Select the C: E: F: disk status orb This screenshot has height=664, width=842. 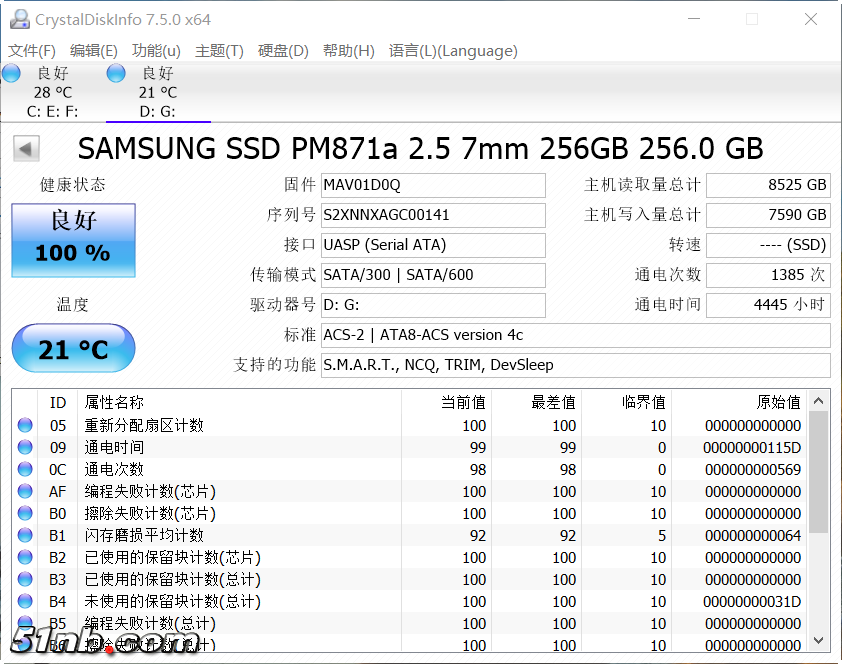pyautogui.click(x=11, y=73)
